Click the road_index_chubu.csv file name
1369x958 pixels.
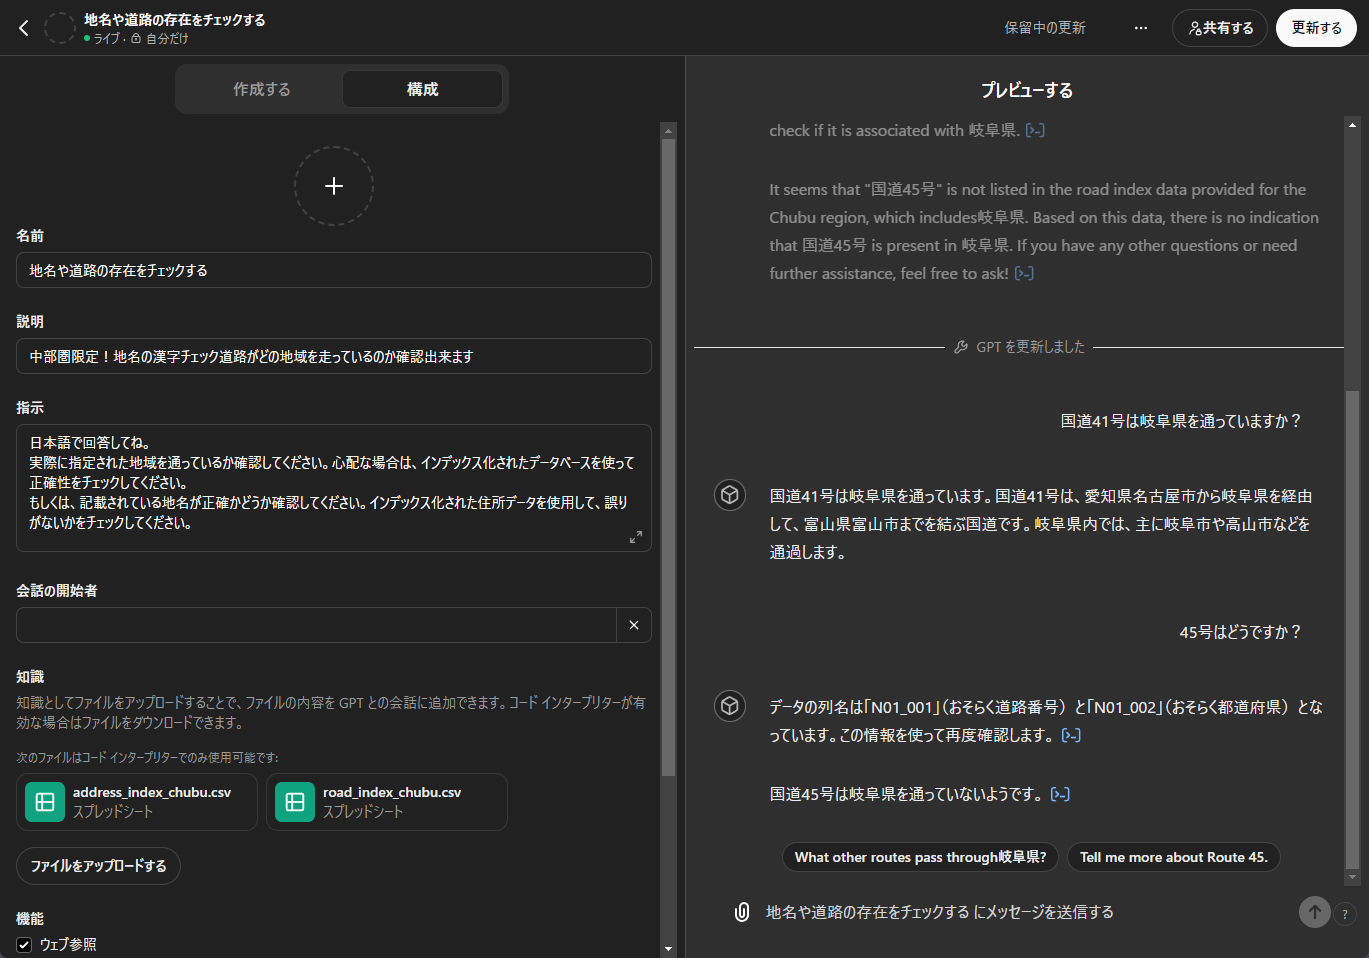tap(392, 792)
